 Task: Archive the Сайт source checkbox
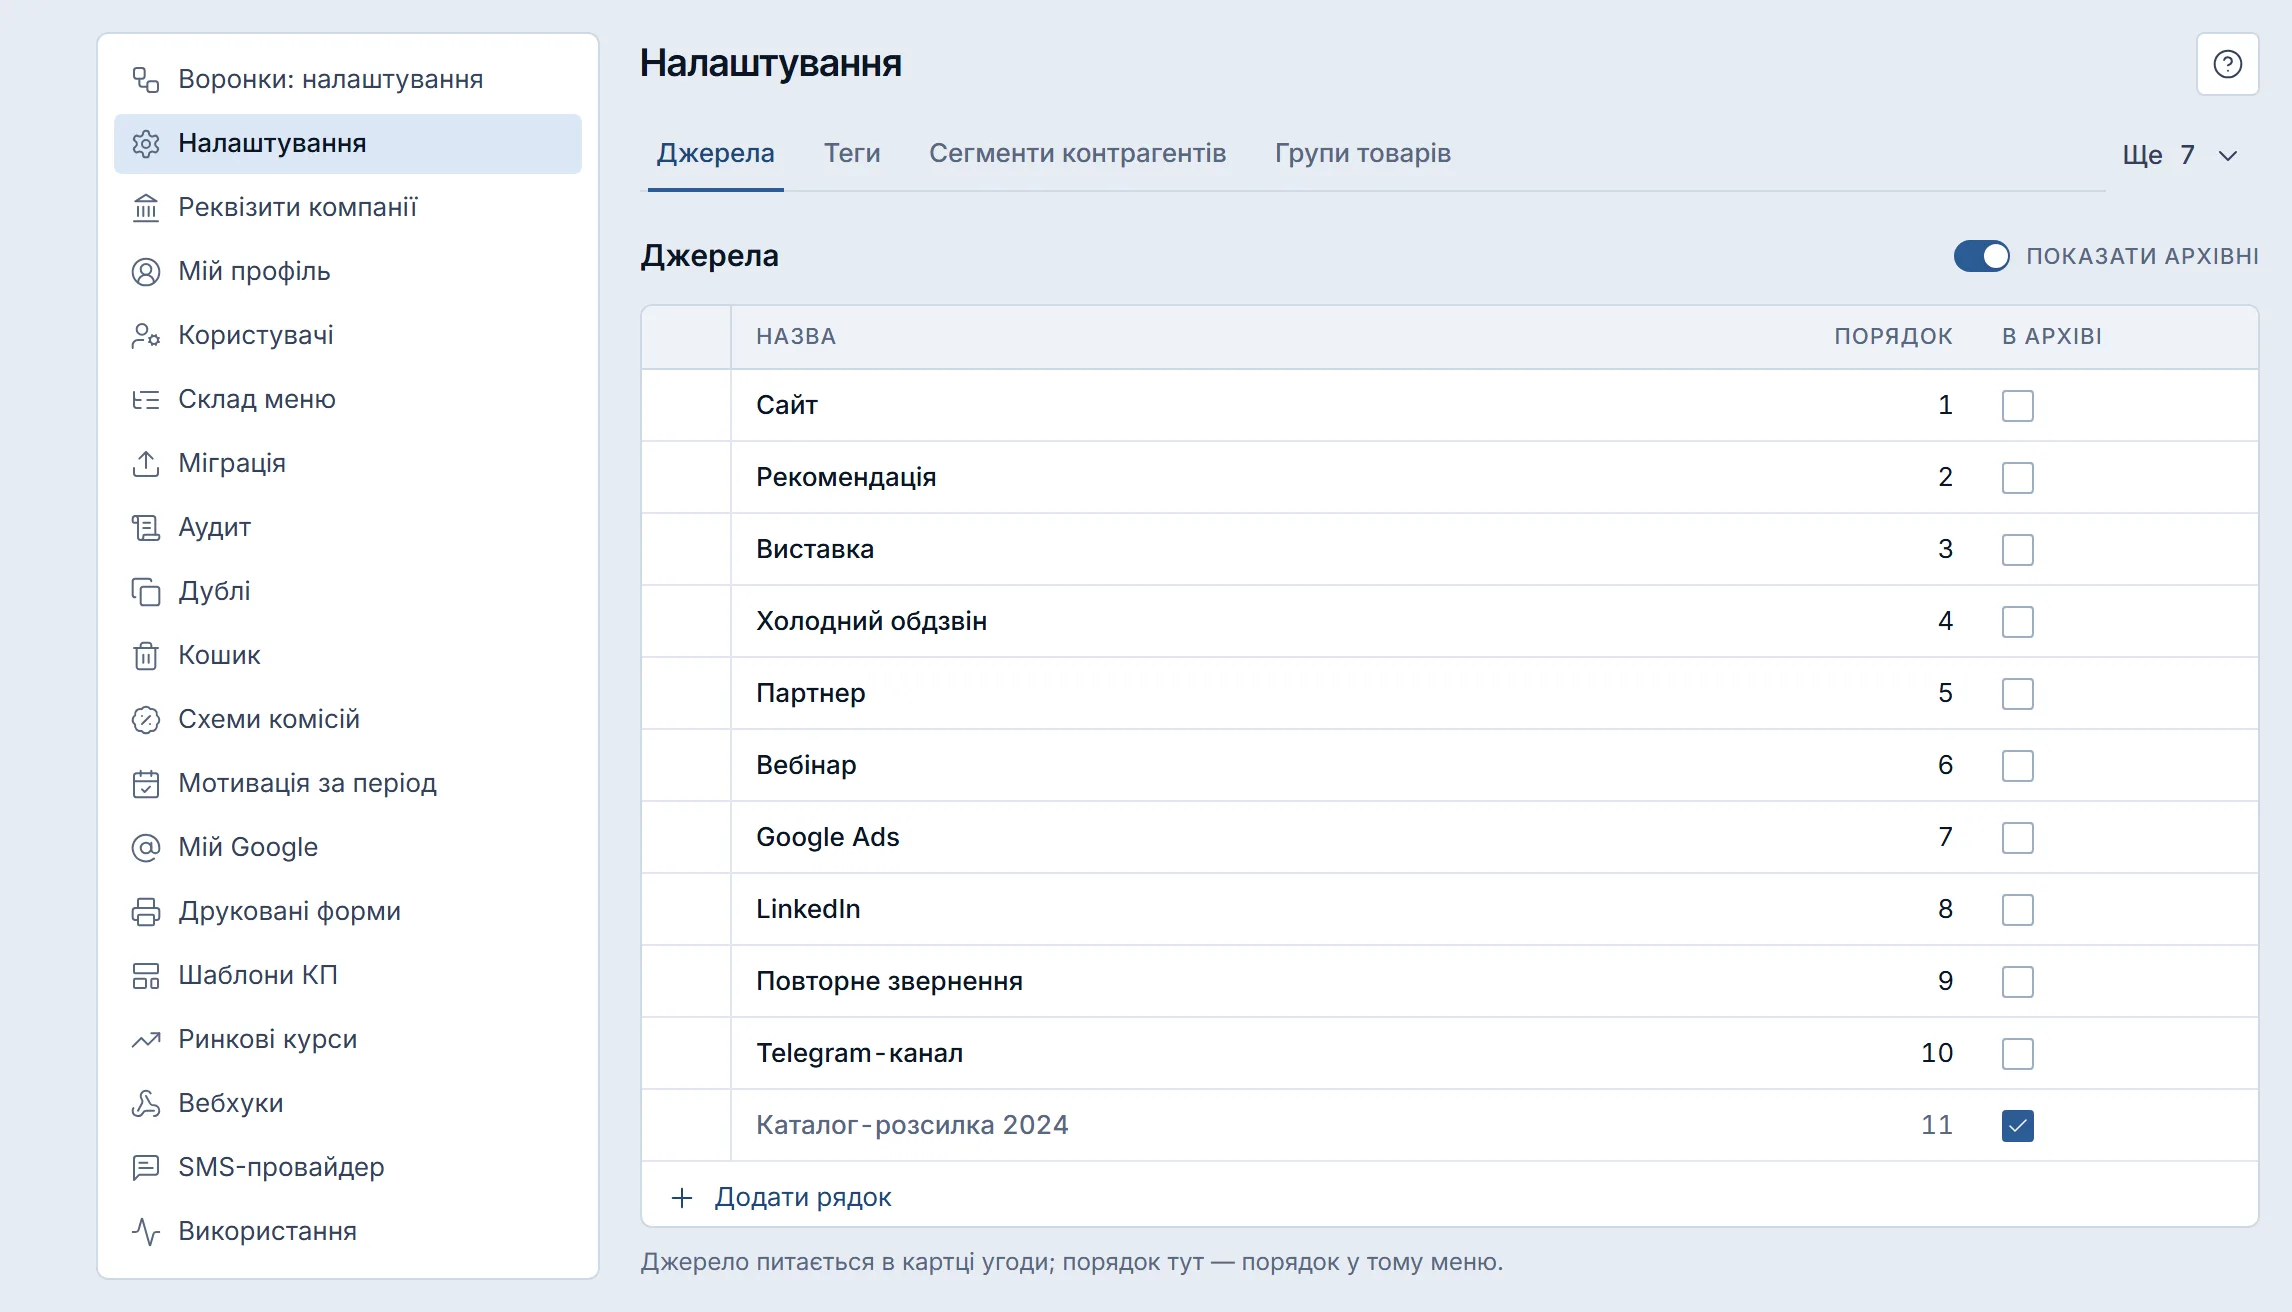click(x=2017, y=405)
